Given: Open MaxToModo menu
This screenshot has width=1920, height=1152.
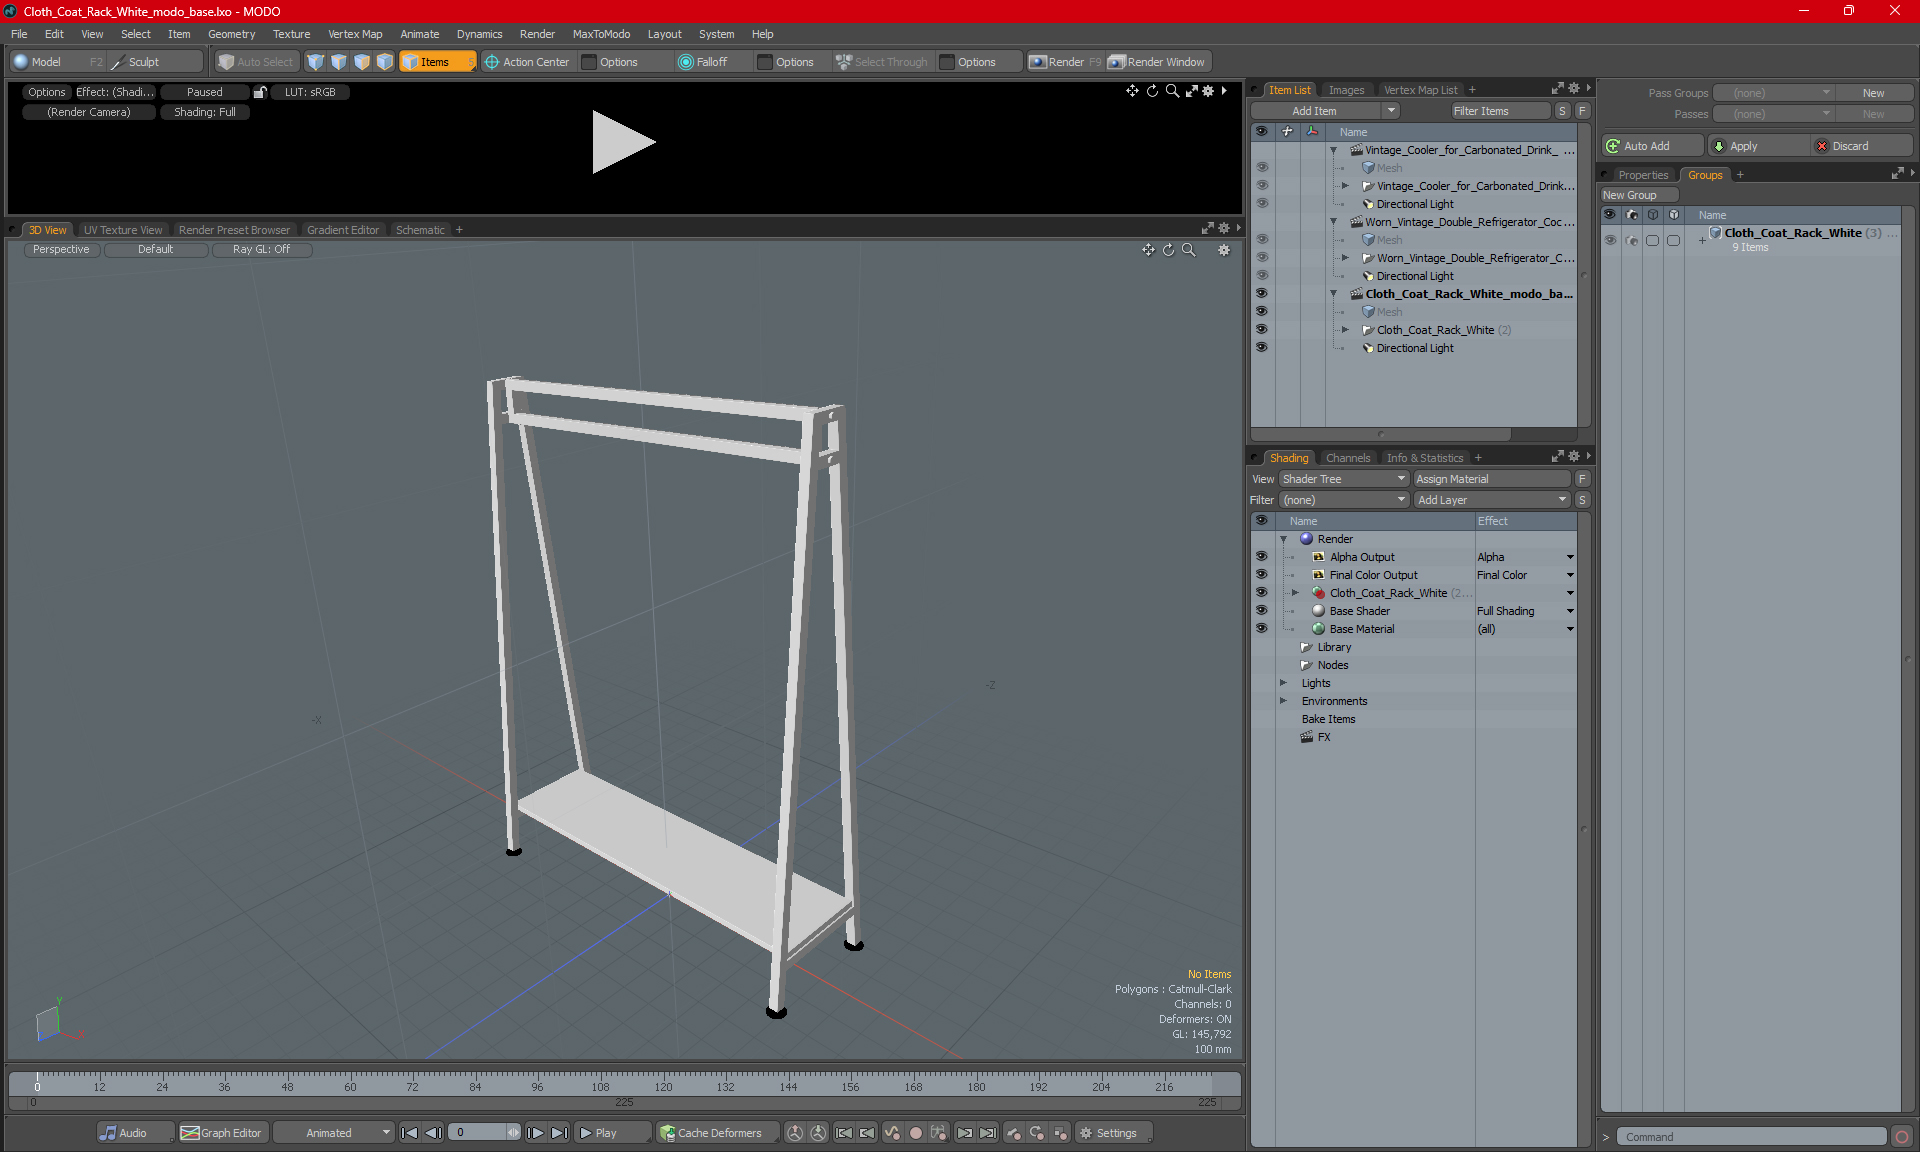Looking at the screenshot, I should (x=601, y=34).
